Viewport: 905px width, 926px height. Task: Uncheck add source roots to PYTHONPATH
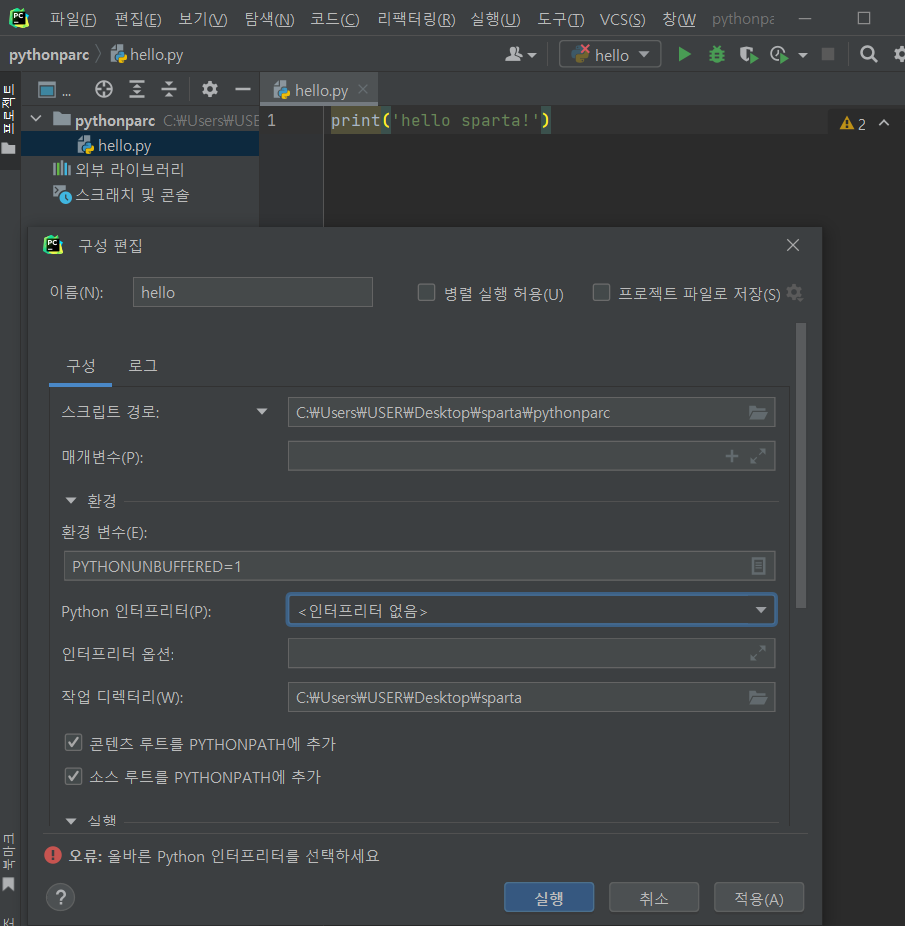pos(73,776)
